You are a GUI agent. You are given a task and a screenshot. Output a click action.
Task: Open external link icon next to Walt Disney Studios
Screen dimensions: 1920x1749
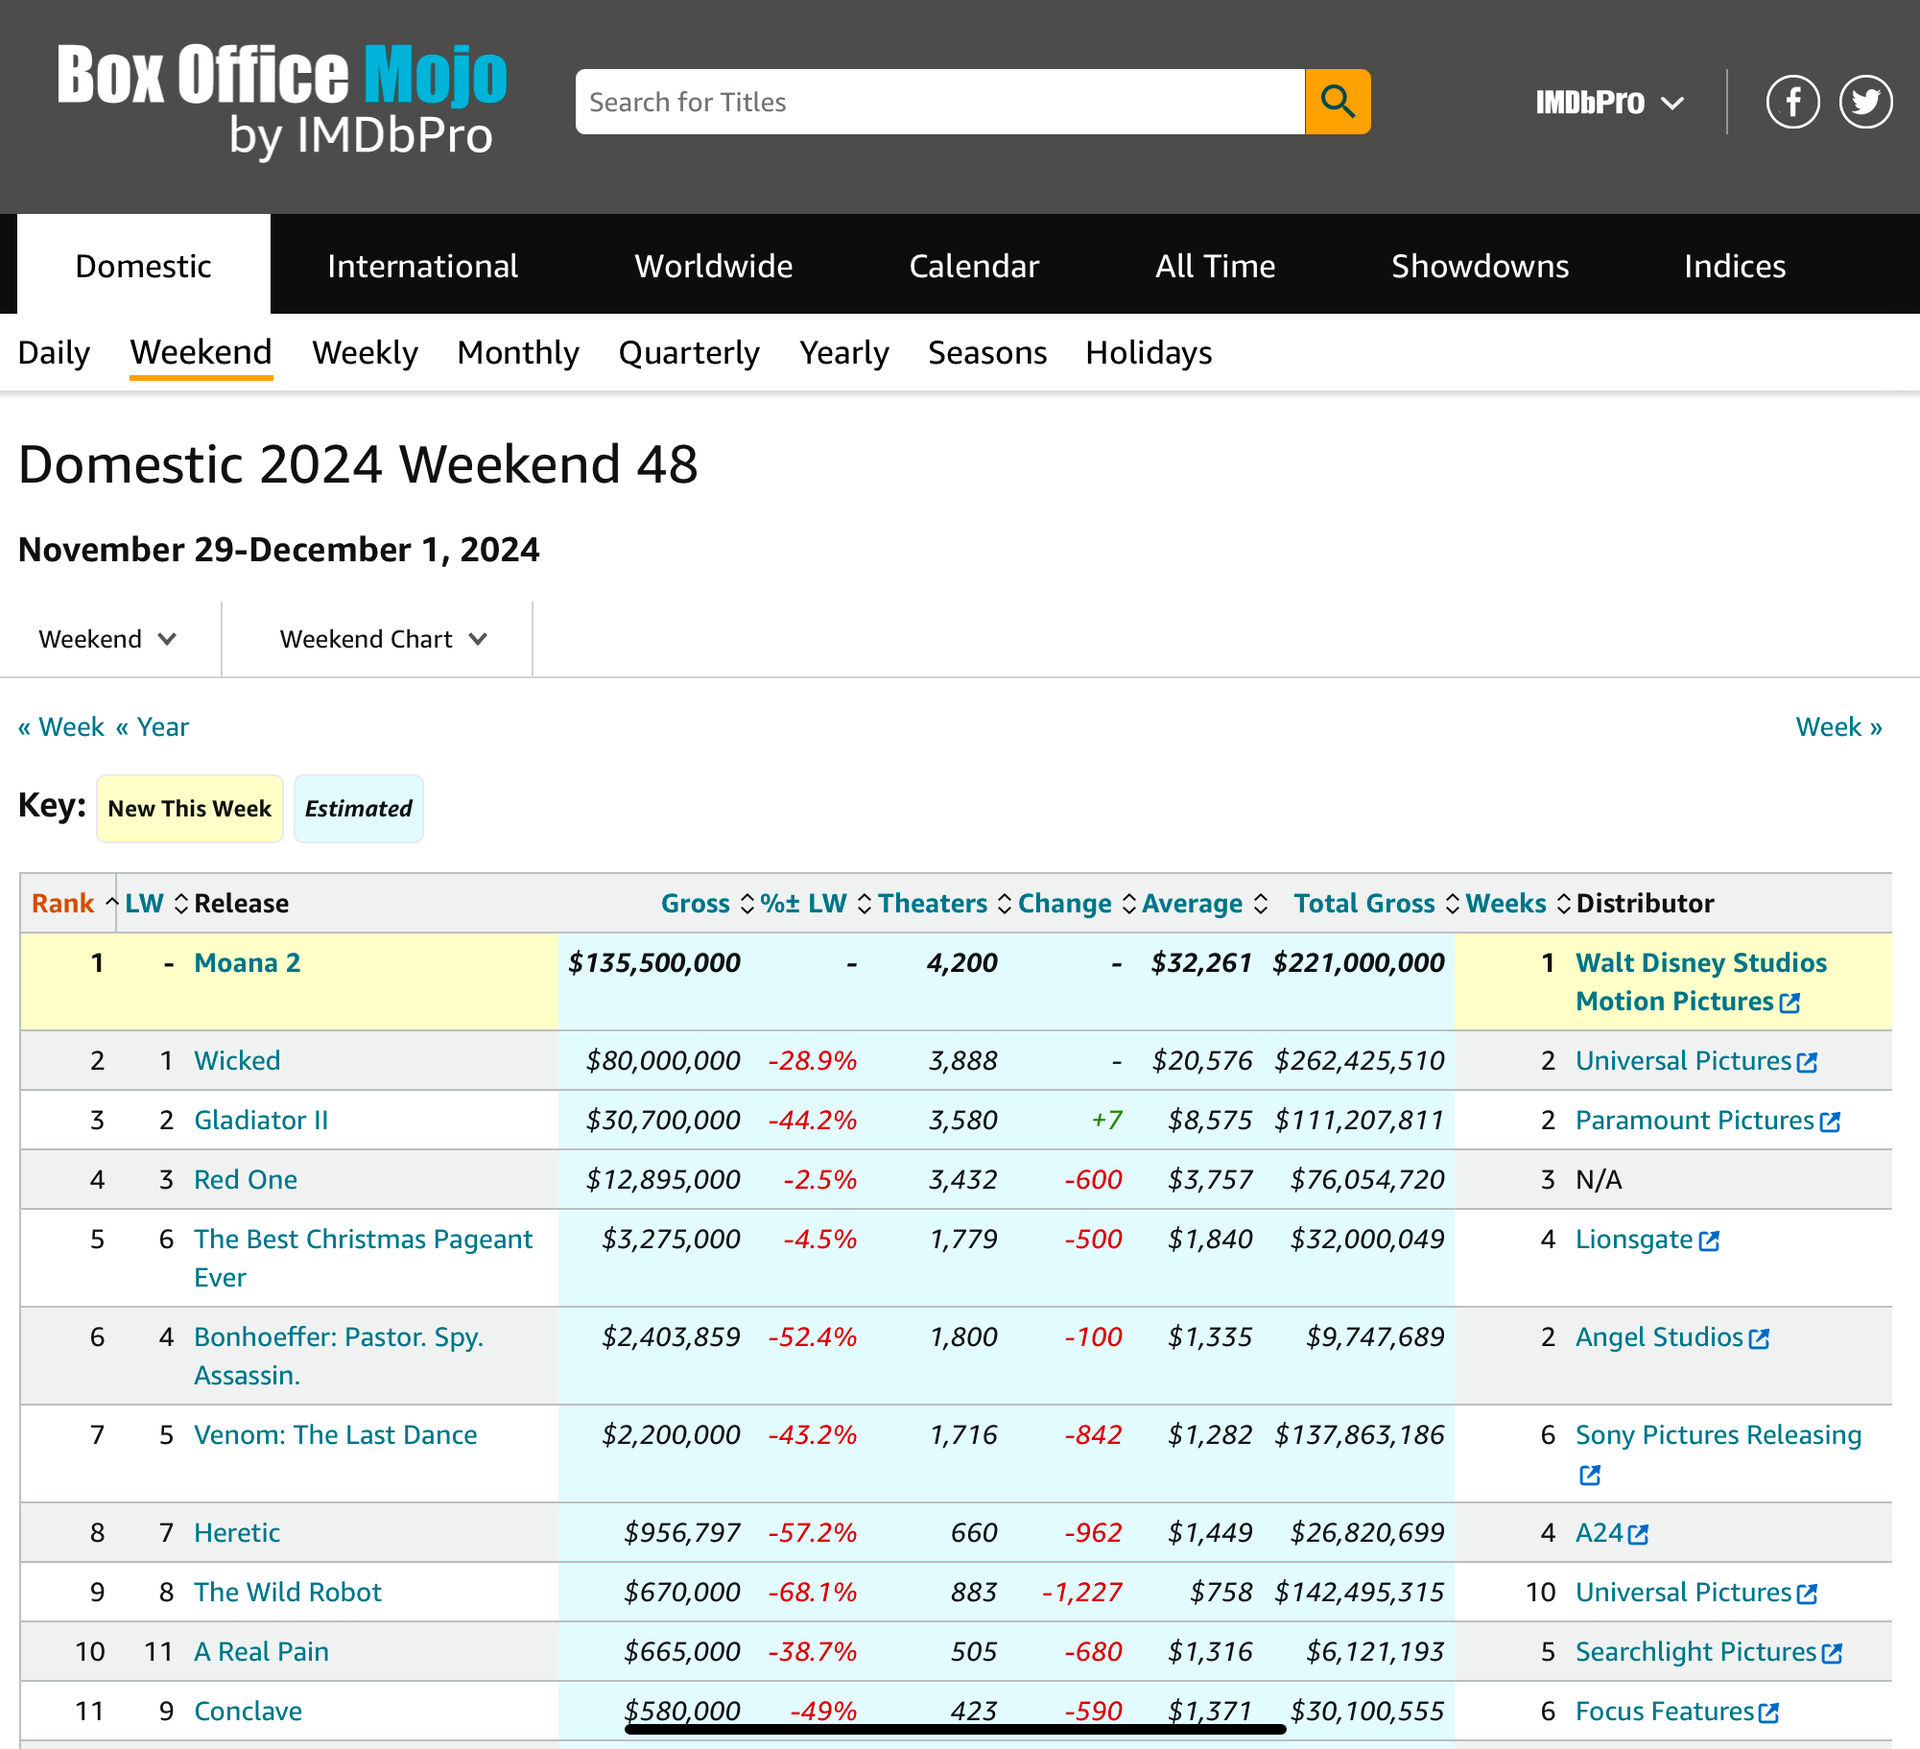[x=1790, y=1003]
